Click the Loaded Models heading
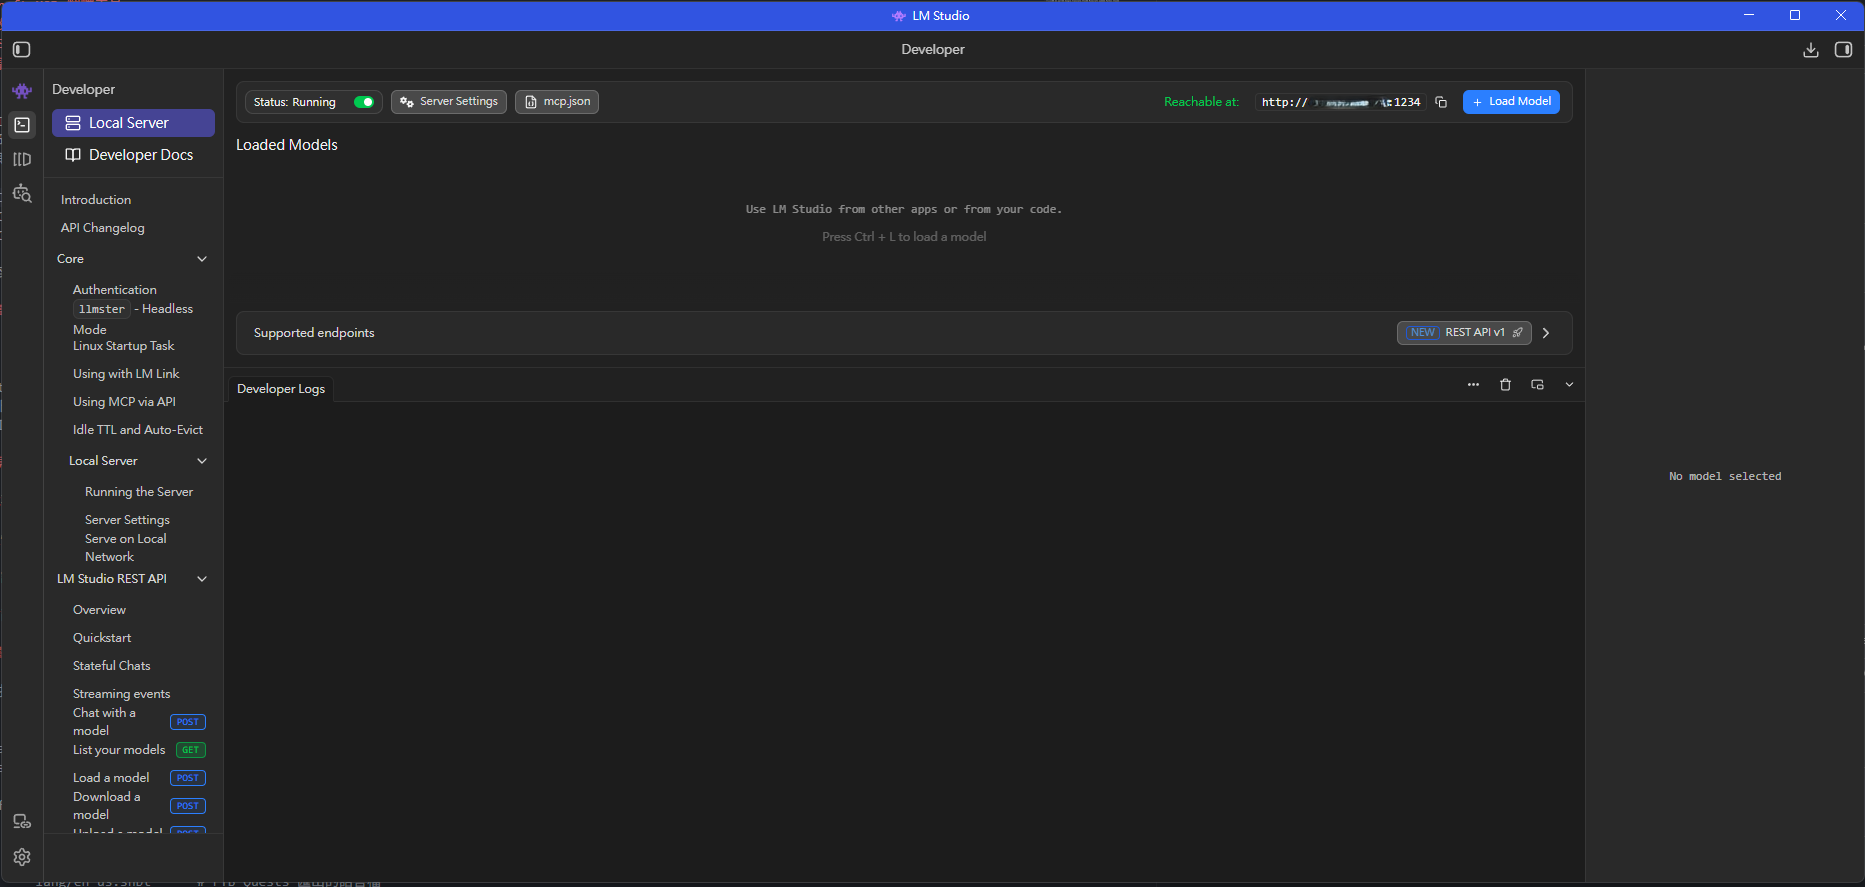This screenshot has width=1865, height=887. point(287,145)
